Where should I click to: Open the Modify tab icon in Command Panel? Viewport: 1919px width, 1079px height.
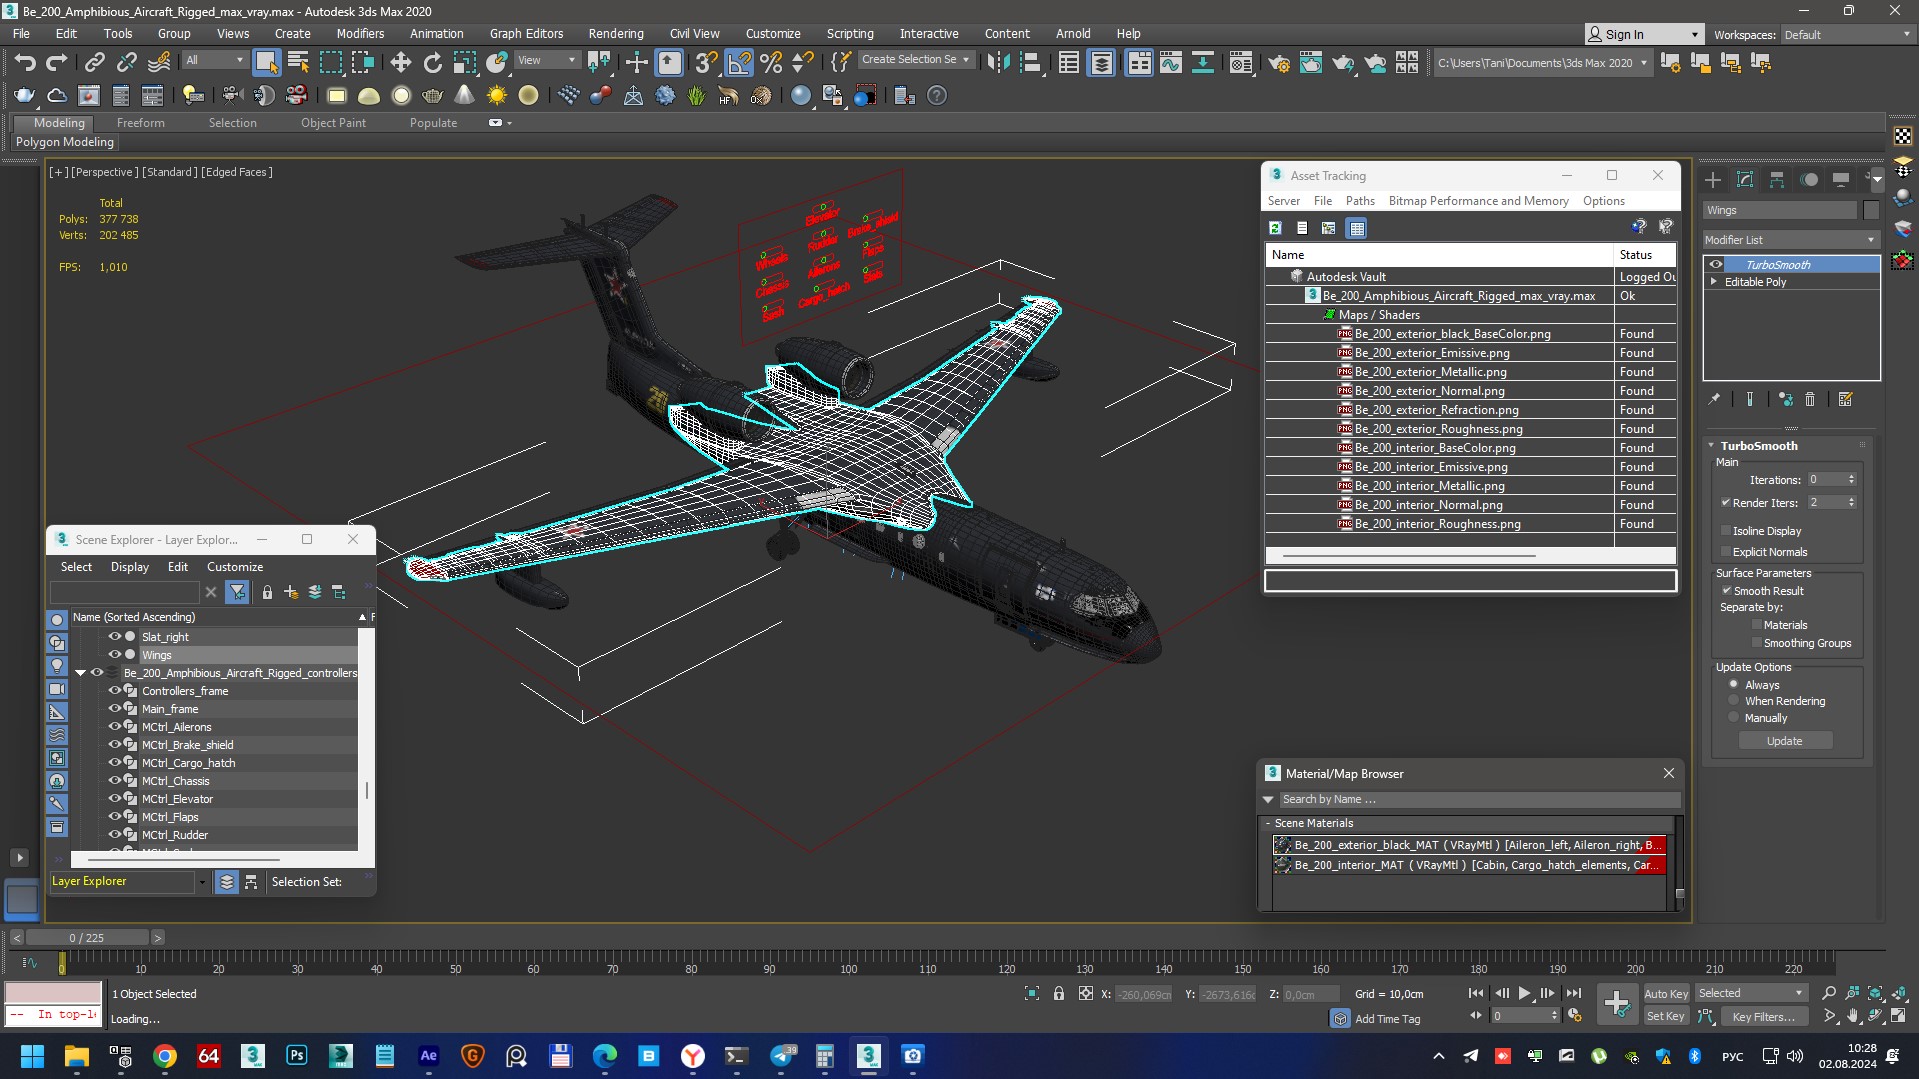pos(1745,180)
